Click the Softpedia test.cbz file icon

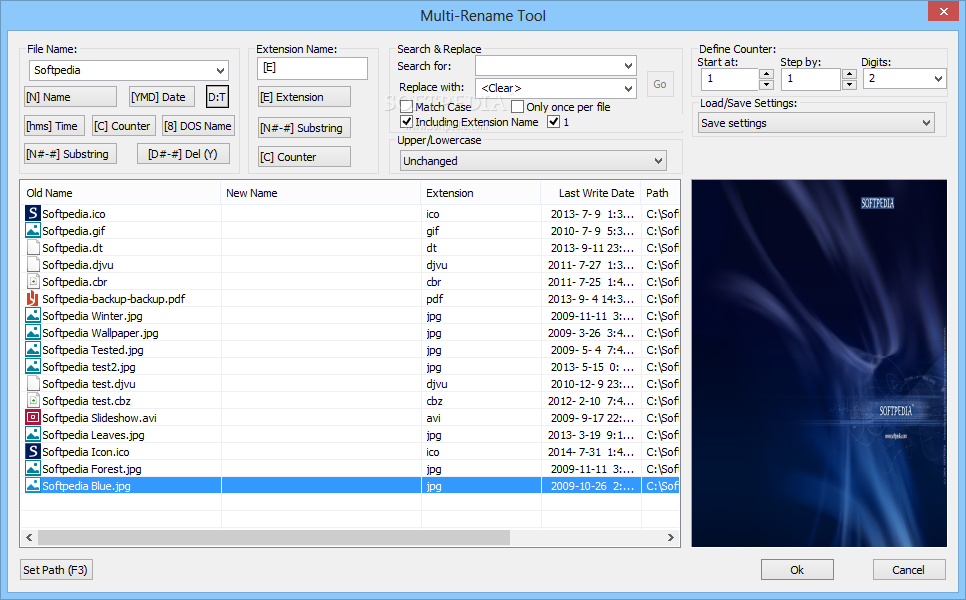pyautogui.click(x=33, y=400)
